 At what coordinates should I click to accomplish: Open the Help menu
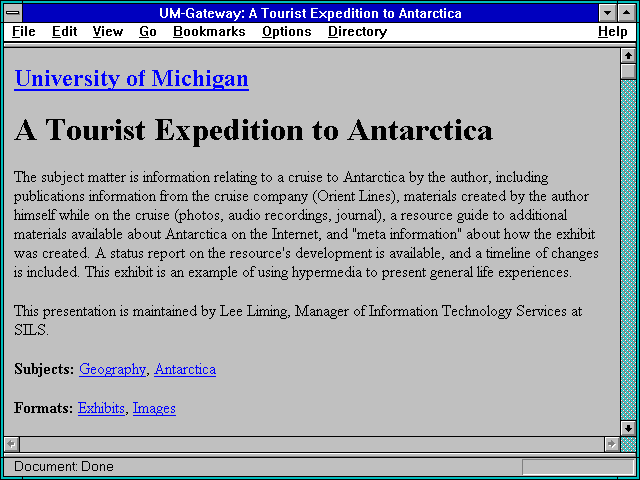click(613, 32)
